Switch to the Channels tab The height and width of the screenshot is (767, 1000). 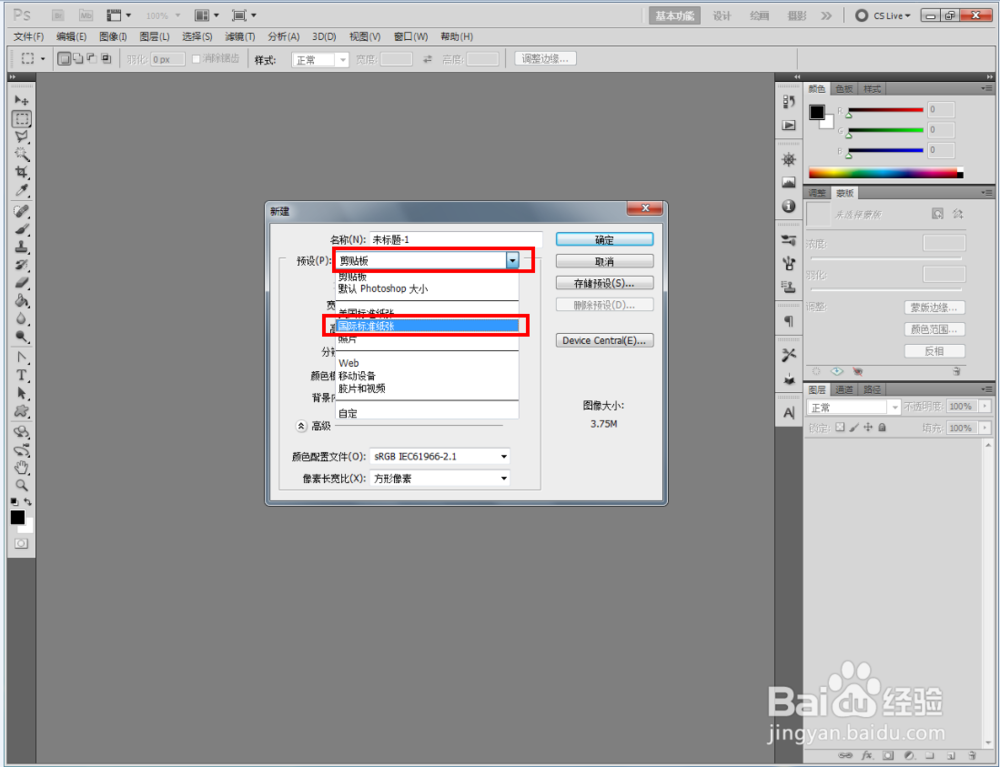[x=844, y=390]
